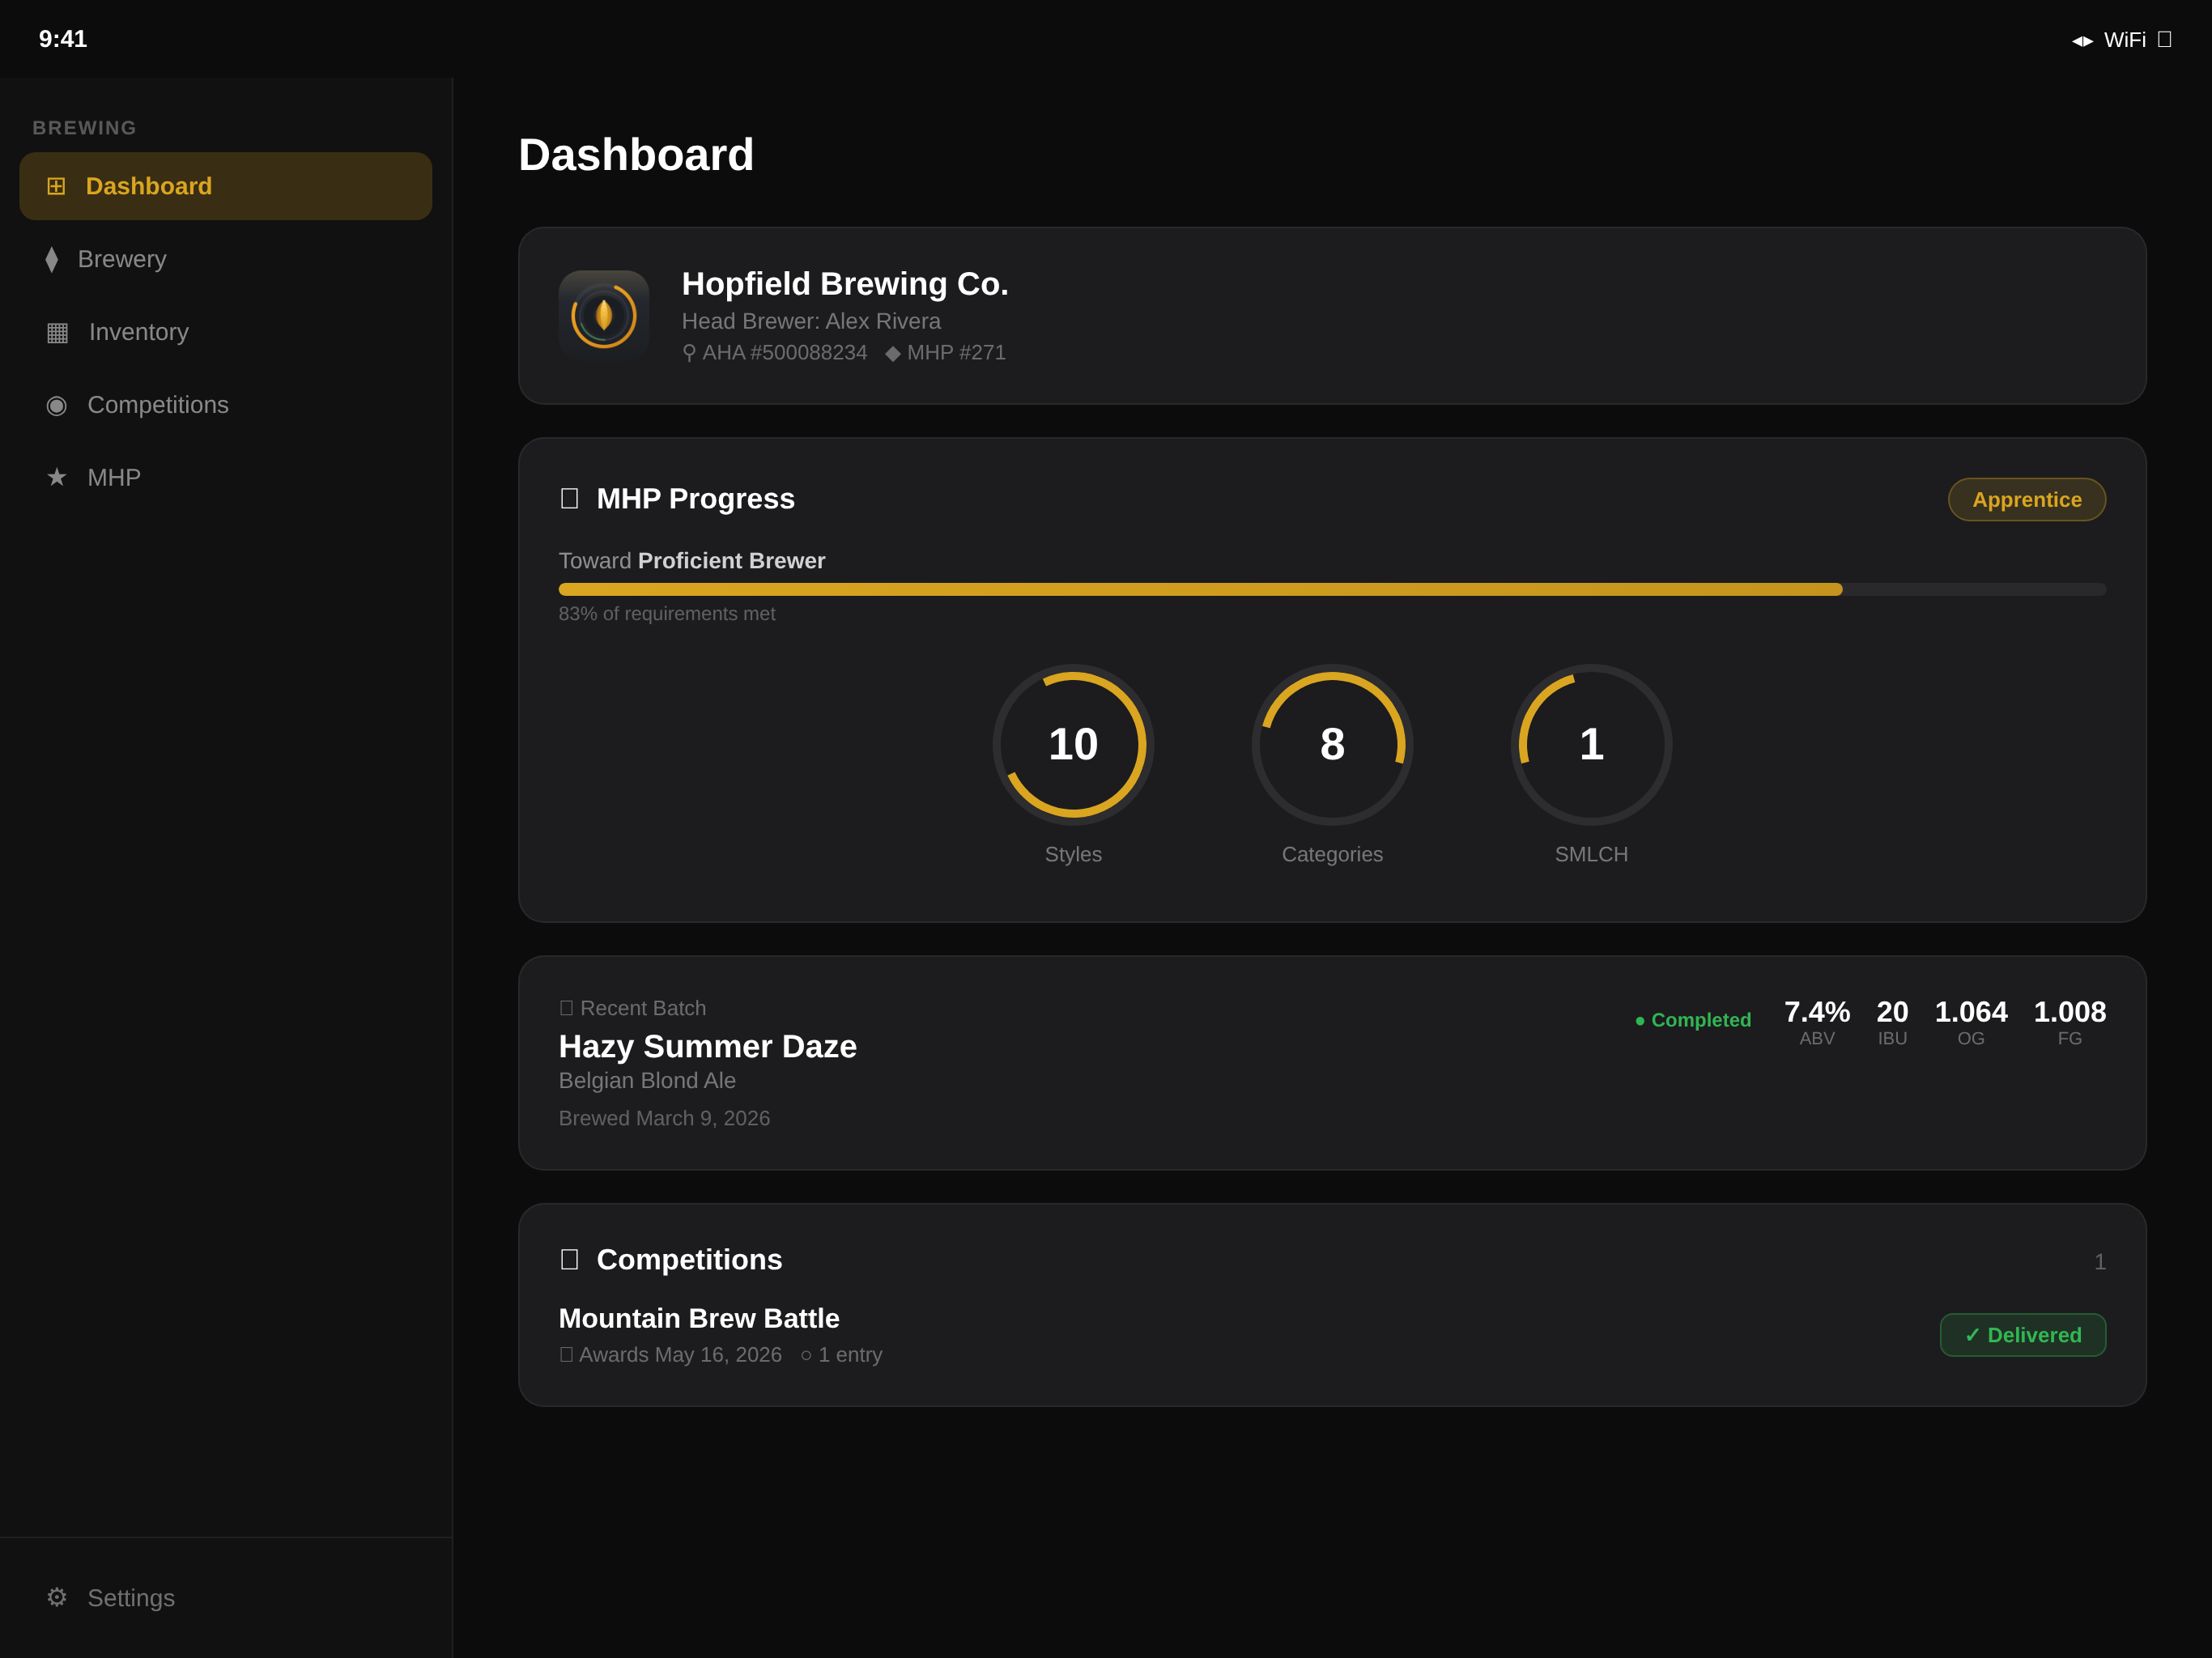Click the Mountain Brew Battle entry
The width and height of the screenshot is (2212, 1658).
pyautogui.click(x=699, y=1318)
